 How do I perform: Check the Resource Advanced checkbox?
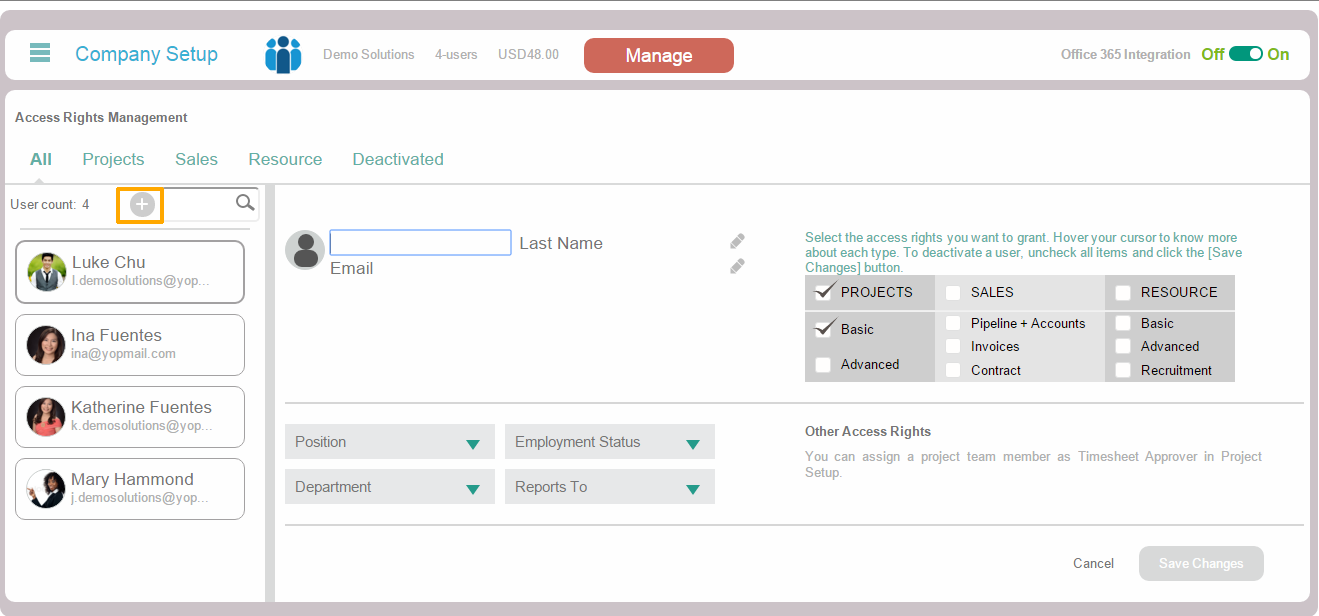tap(1123, 346)
